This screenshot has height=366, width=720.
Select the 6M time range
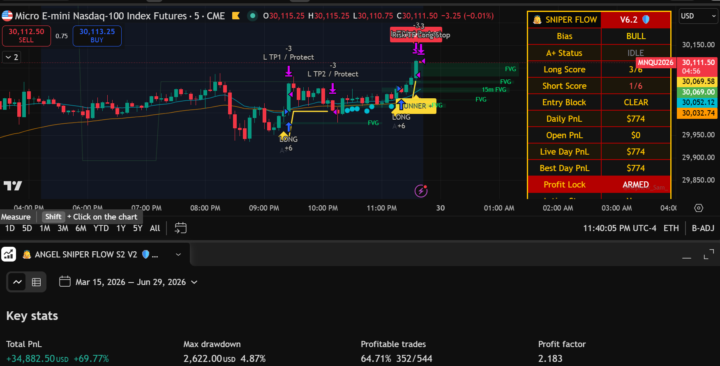(x=81, y=228)
